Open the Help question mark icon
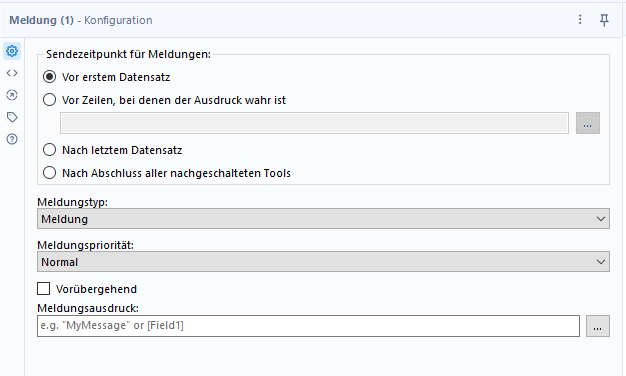Viewport: 626px width, 376px height. [x=12, y=139]
